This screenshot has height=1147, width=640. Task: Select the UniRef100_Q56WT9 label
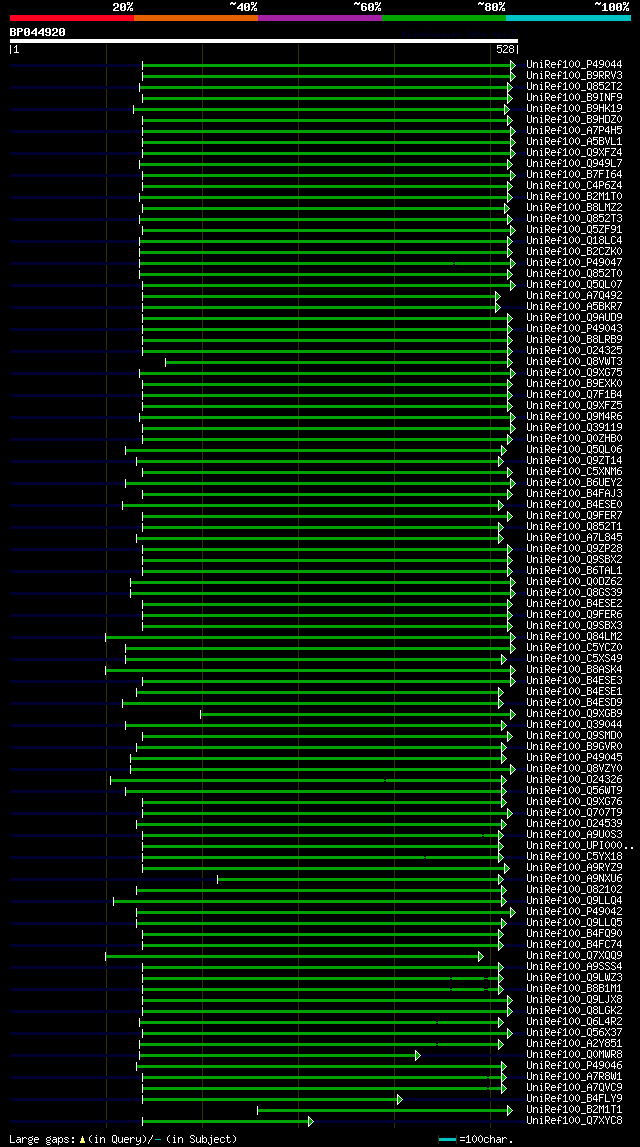[x=574, y=791]
